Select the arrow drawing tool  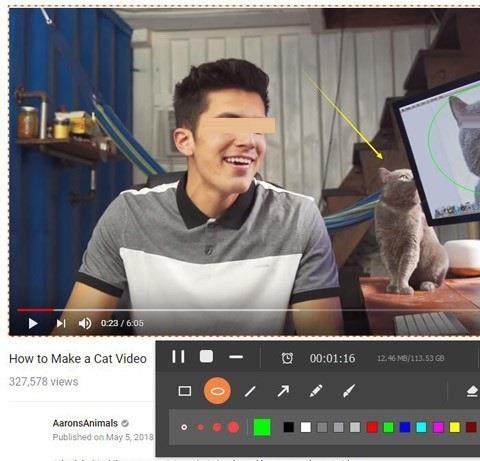click(x=283, y=391)
